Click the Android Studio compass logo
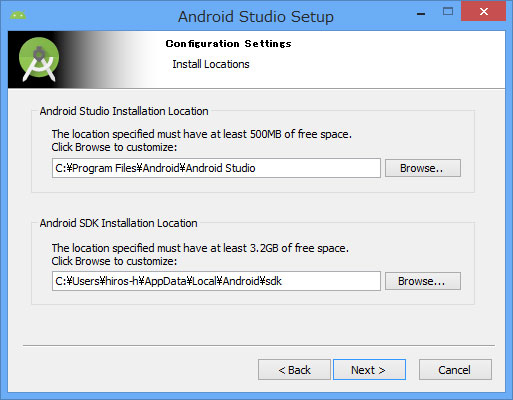Image resolution: width=513 pixels, height=400 pixels. (x=39, y=59)
